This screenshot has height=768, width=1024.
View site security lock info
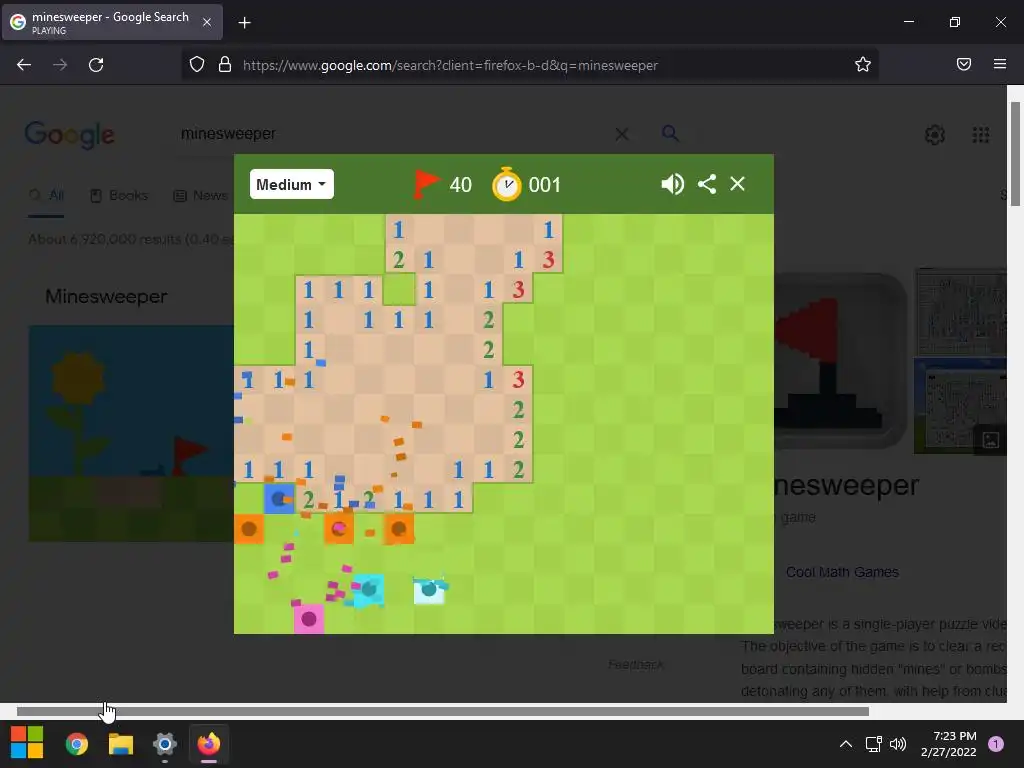coord(225,64)
